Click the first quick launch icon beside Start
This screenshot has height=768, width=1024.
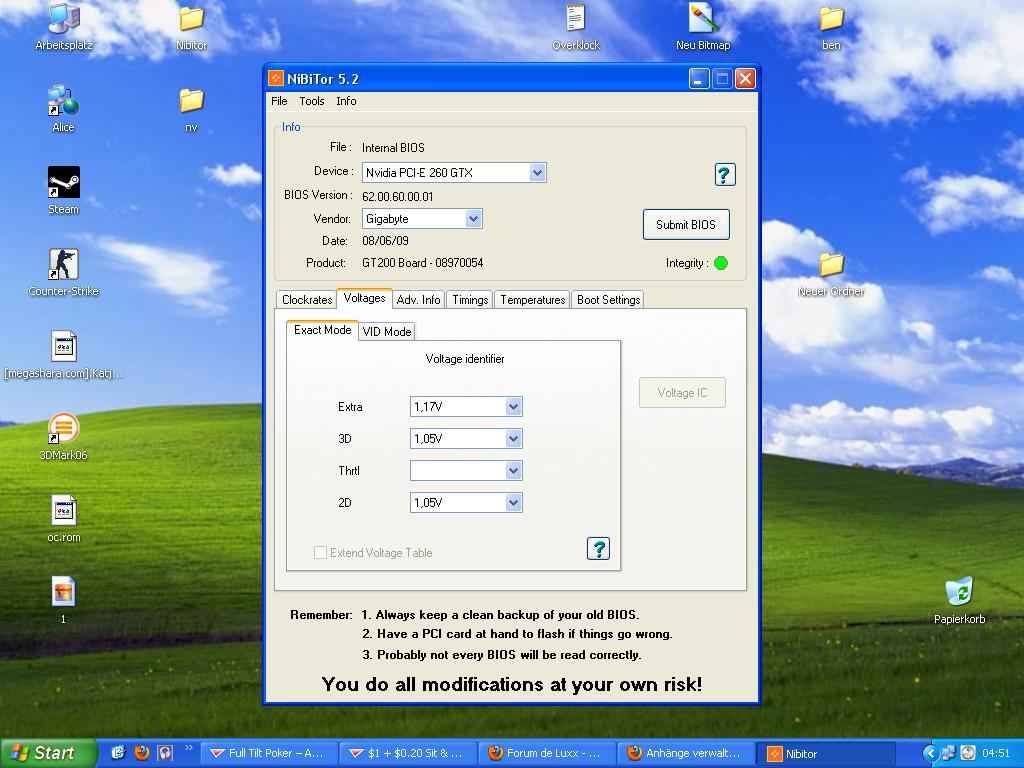click(x=118, y=752)
